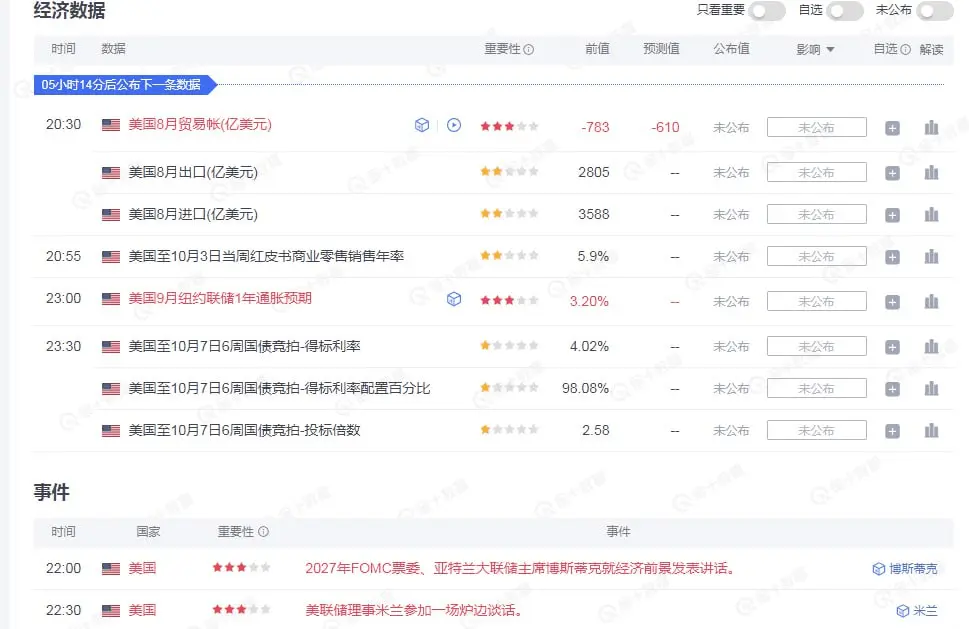Open 博斯蒂克就经济前景发表讲话 event
The height and width of the screenshot is (629, 969).
520,568
